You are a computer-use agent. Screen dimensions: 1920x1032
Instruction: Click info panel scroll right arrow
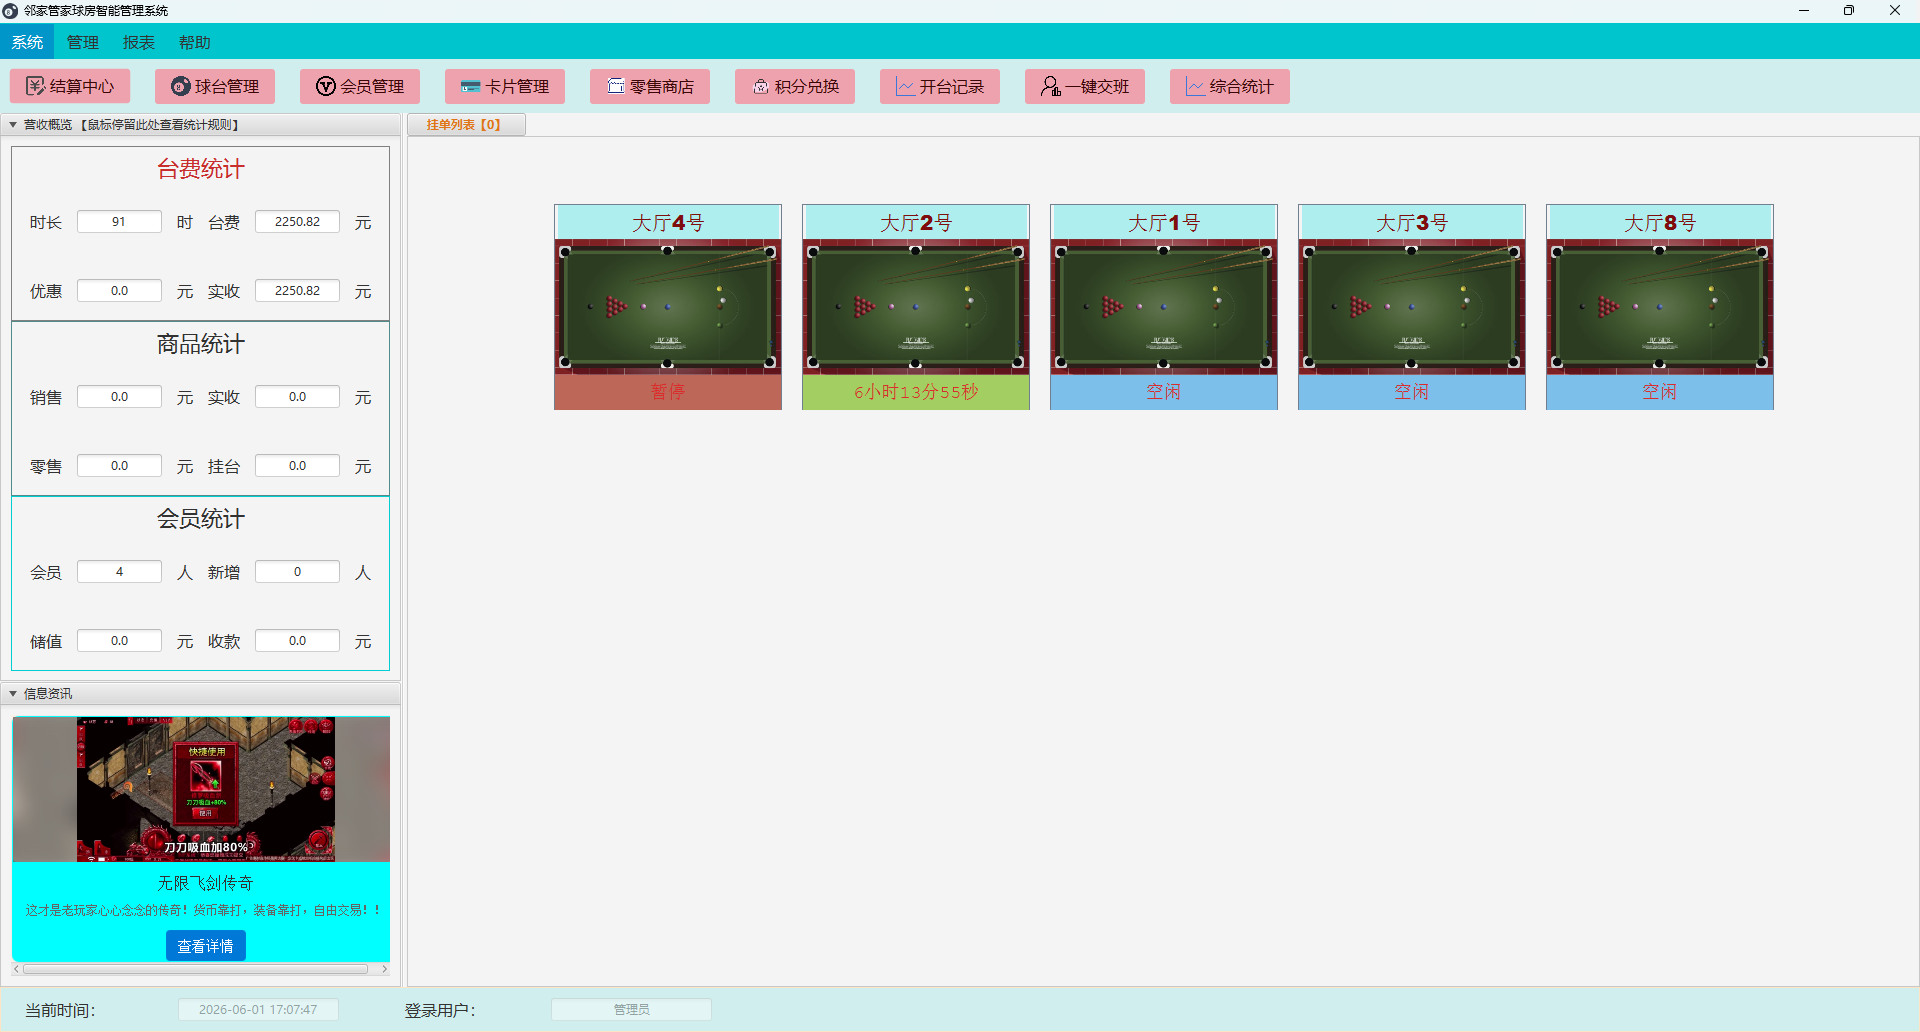(x=384, y=969)
